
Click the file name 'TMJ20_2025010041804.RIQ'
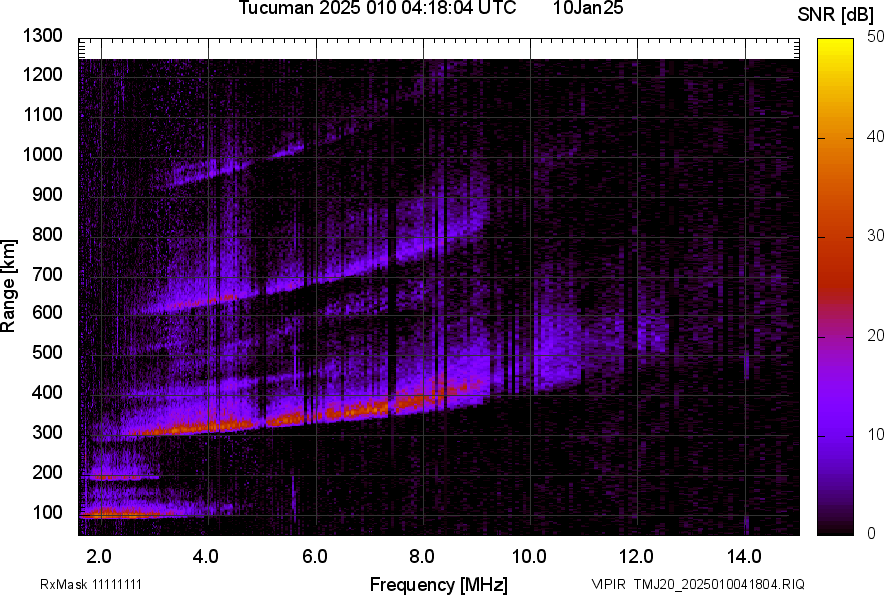point(719,585)
